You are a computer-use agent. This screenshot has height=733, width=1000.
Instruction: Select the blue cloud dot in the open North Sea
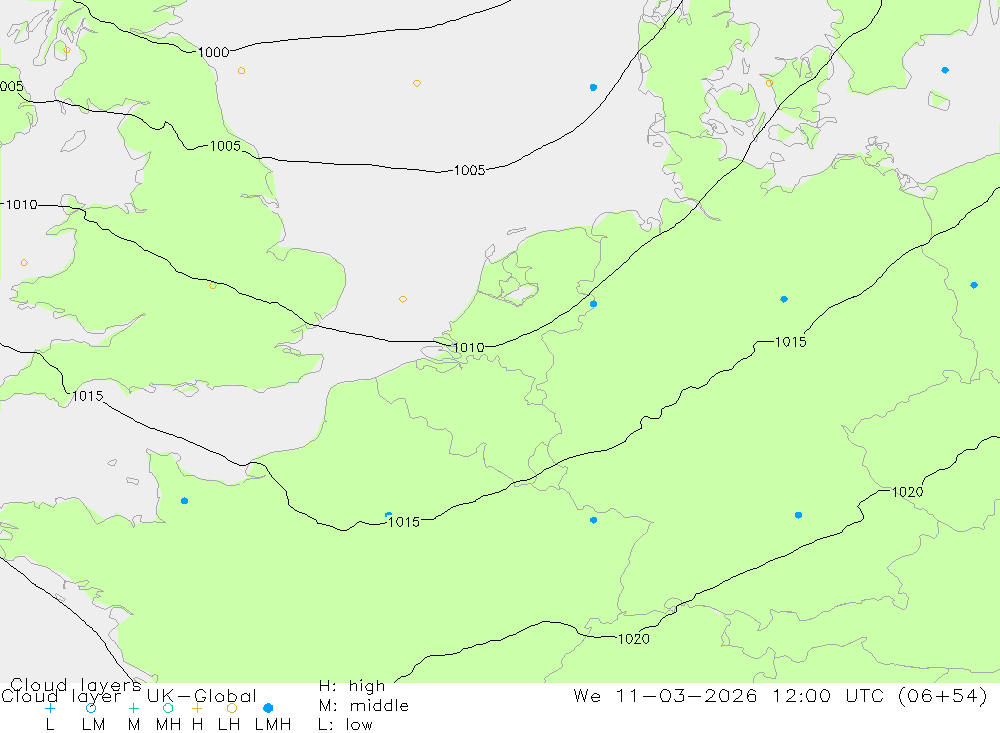[593, 87]
